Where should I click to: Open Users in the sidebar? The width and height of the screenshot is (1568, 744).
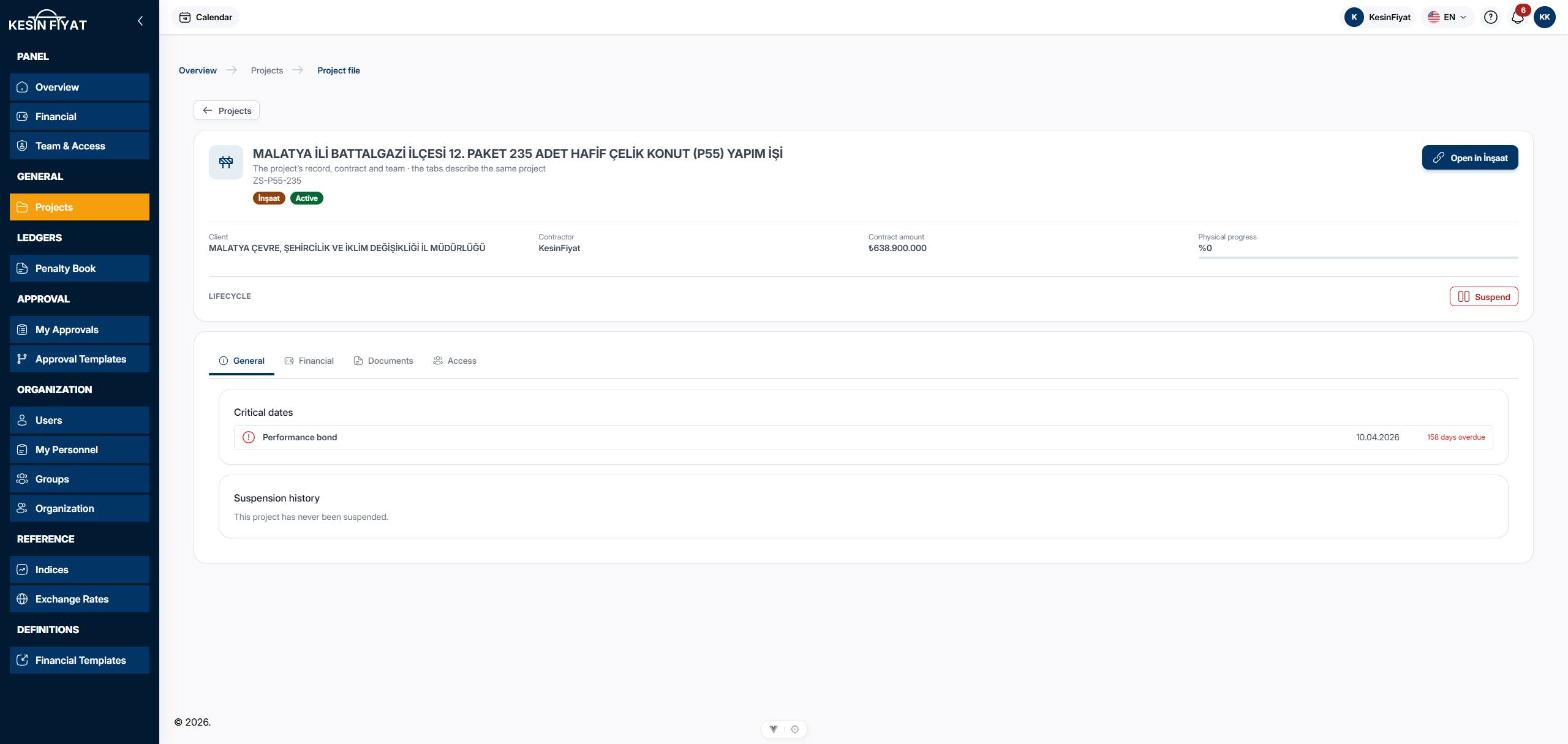(79, 420)
